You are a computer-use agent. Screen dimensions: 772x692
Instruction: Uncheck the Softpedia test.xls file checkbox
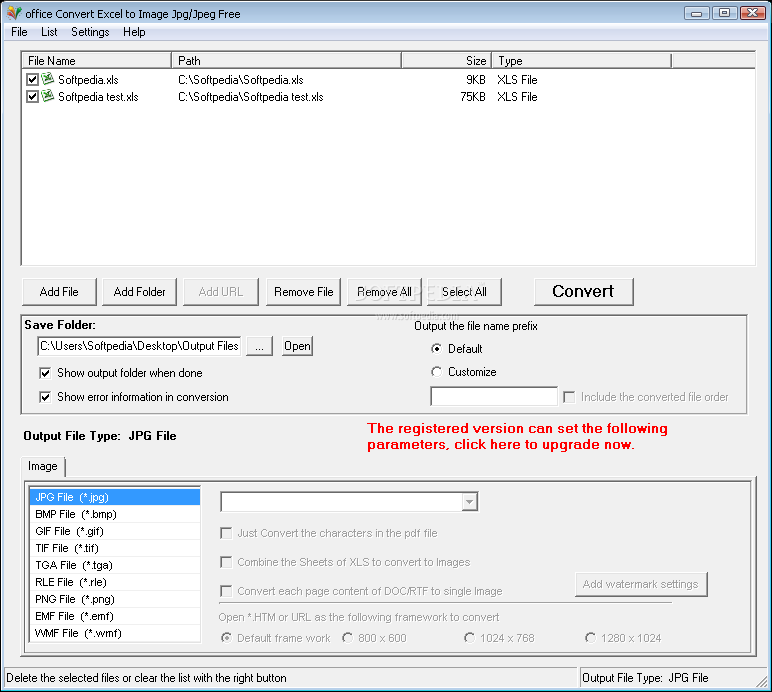[x=32, y=96]
